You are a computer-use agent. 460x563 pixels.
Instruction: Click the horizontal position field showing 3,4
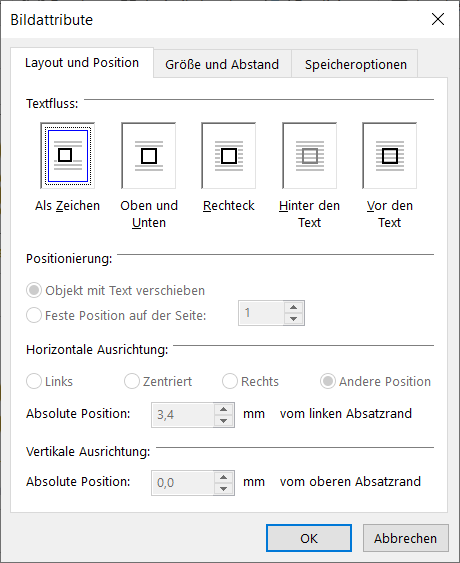pos(183,415)
